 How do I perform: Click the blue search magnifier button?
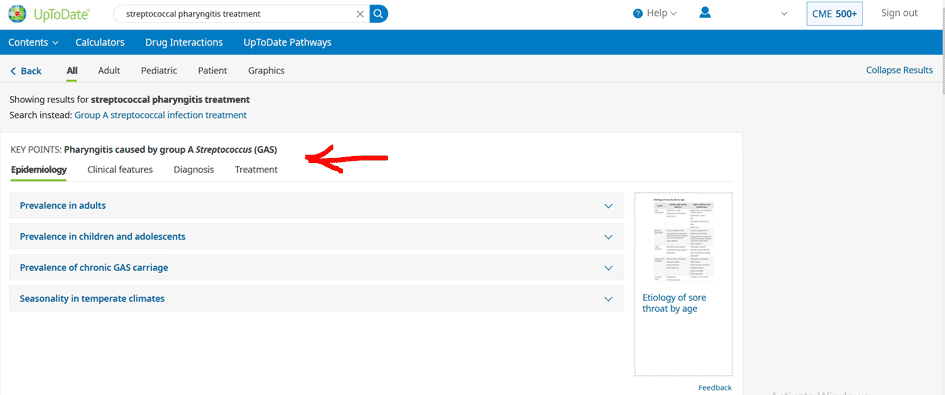pyautogui.click(x=378, y=13)
